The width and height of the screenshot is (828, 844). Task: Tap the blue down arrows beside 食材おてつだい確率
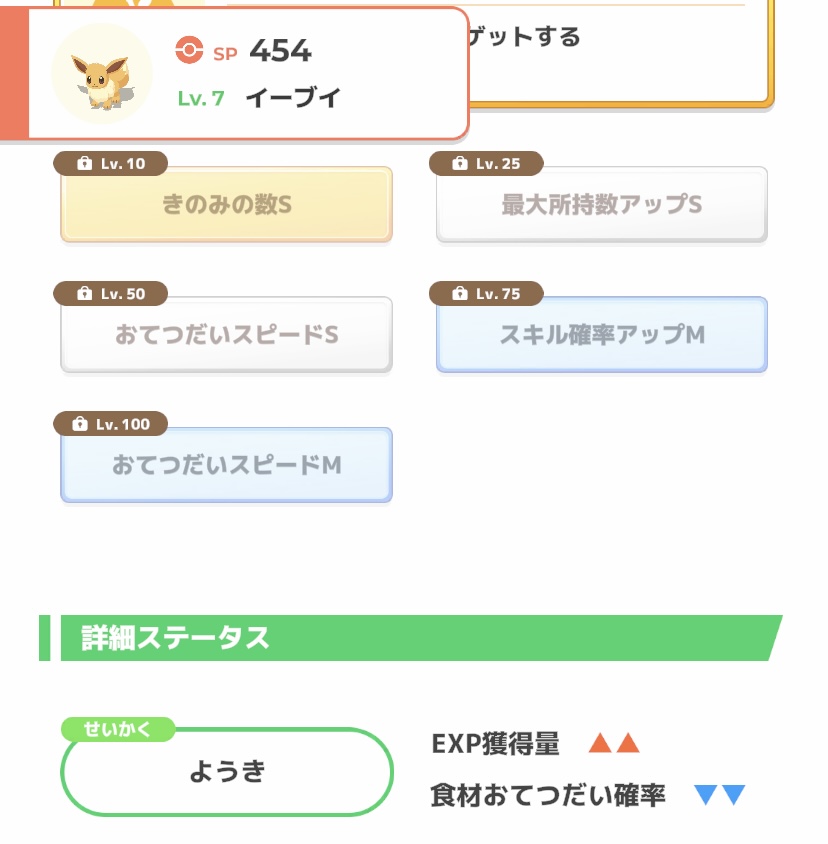click(720, 794)
